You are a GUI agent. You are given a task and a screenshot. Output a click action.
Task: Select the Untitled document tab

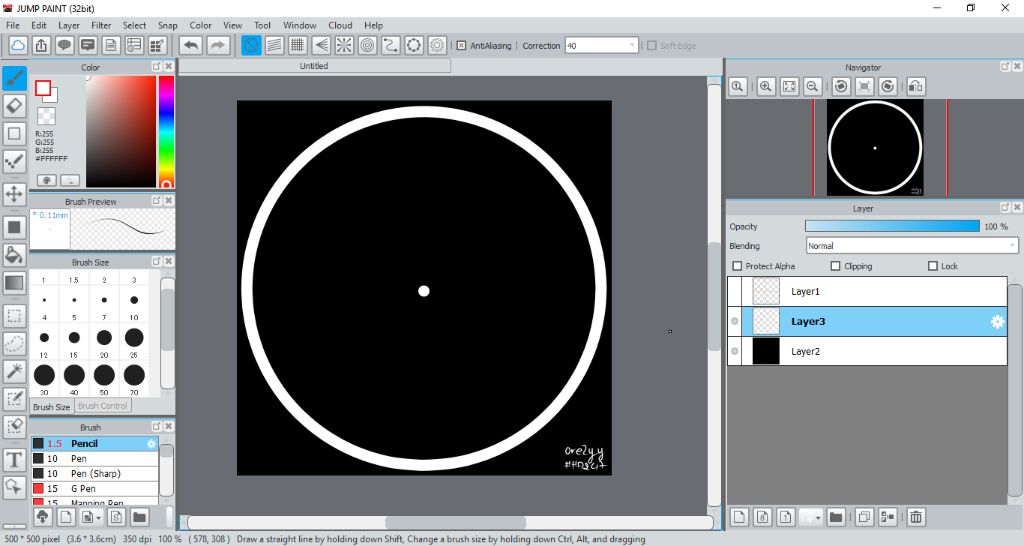click(314, 66)
